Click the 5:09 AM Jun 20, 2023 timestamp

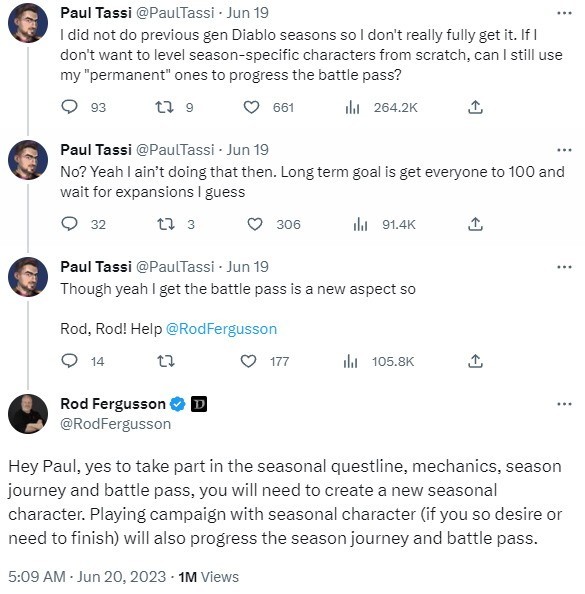point(87,577)
